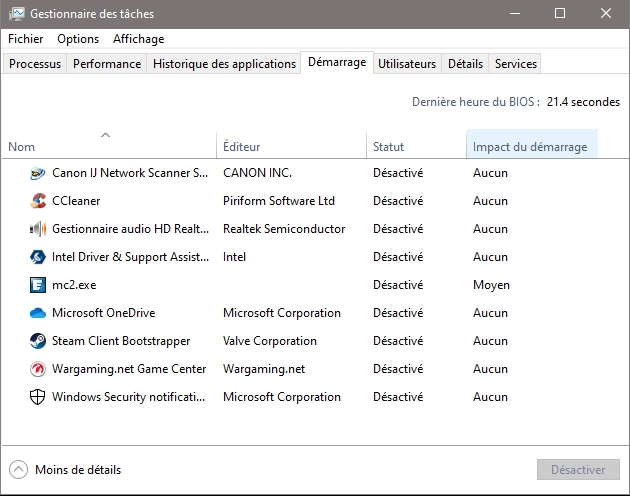Click the Valve Corporation publisher cell
This screenshot has width=630, height=496.
click(270, 341)
